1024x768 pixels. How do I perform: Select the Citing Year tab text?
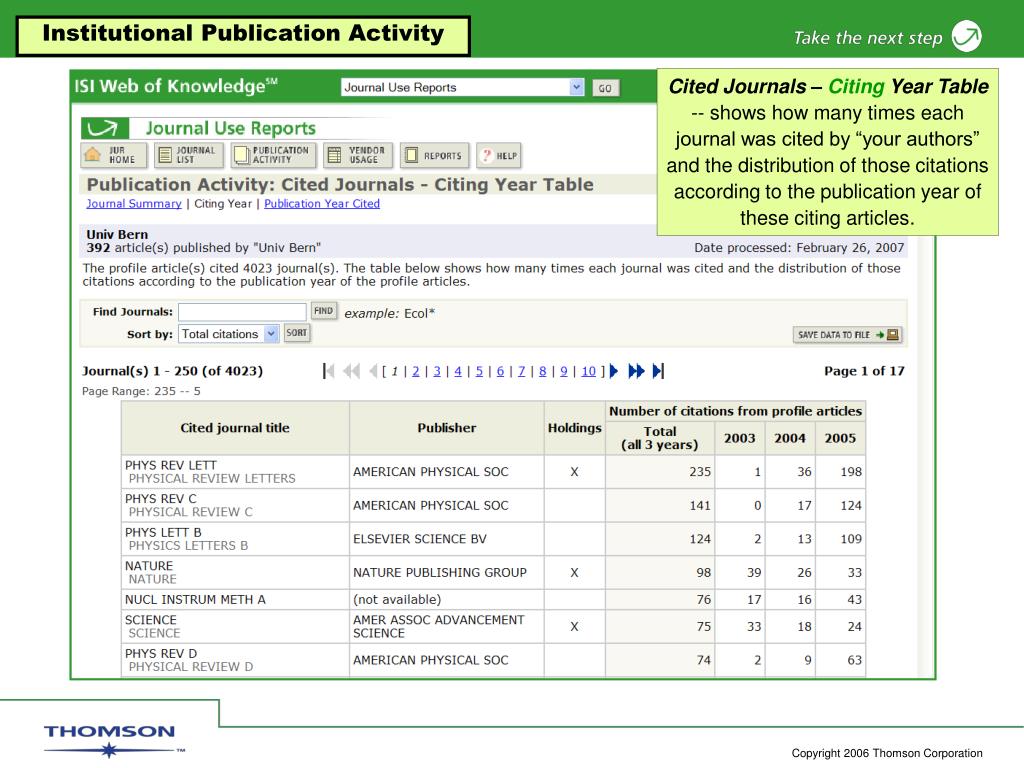click(223, 203)
